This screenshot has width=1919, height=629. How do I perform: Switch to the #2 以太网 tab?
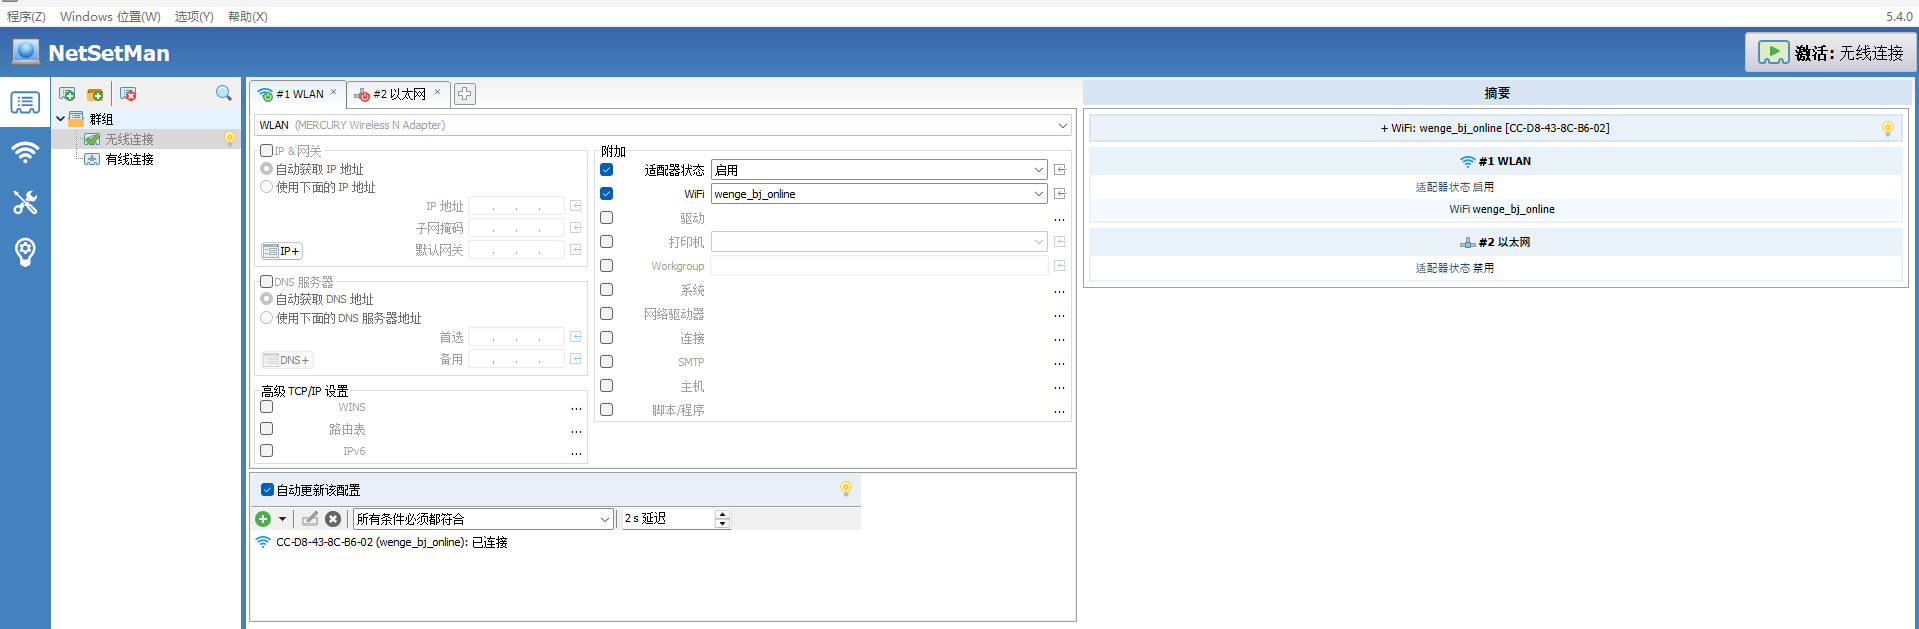[398, 94]
